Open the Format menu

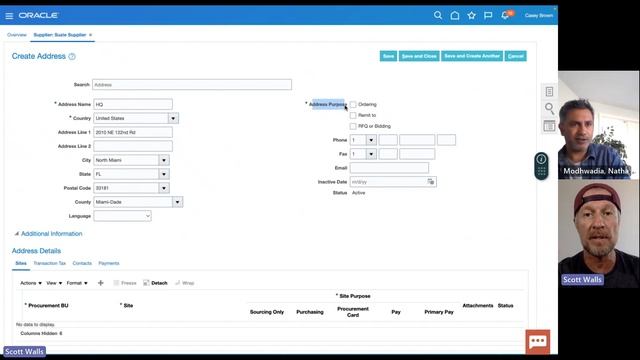click(77, 283)
